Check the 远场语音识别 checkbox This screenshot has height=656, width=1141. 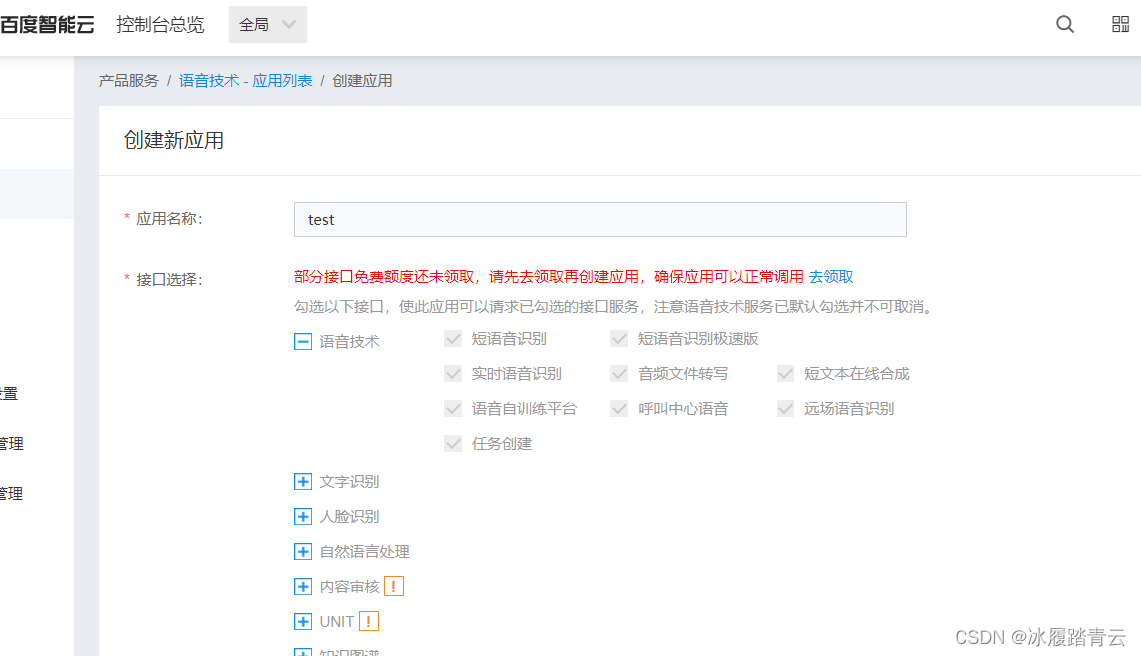coord(785,408)
